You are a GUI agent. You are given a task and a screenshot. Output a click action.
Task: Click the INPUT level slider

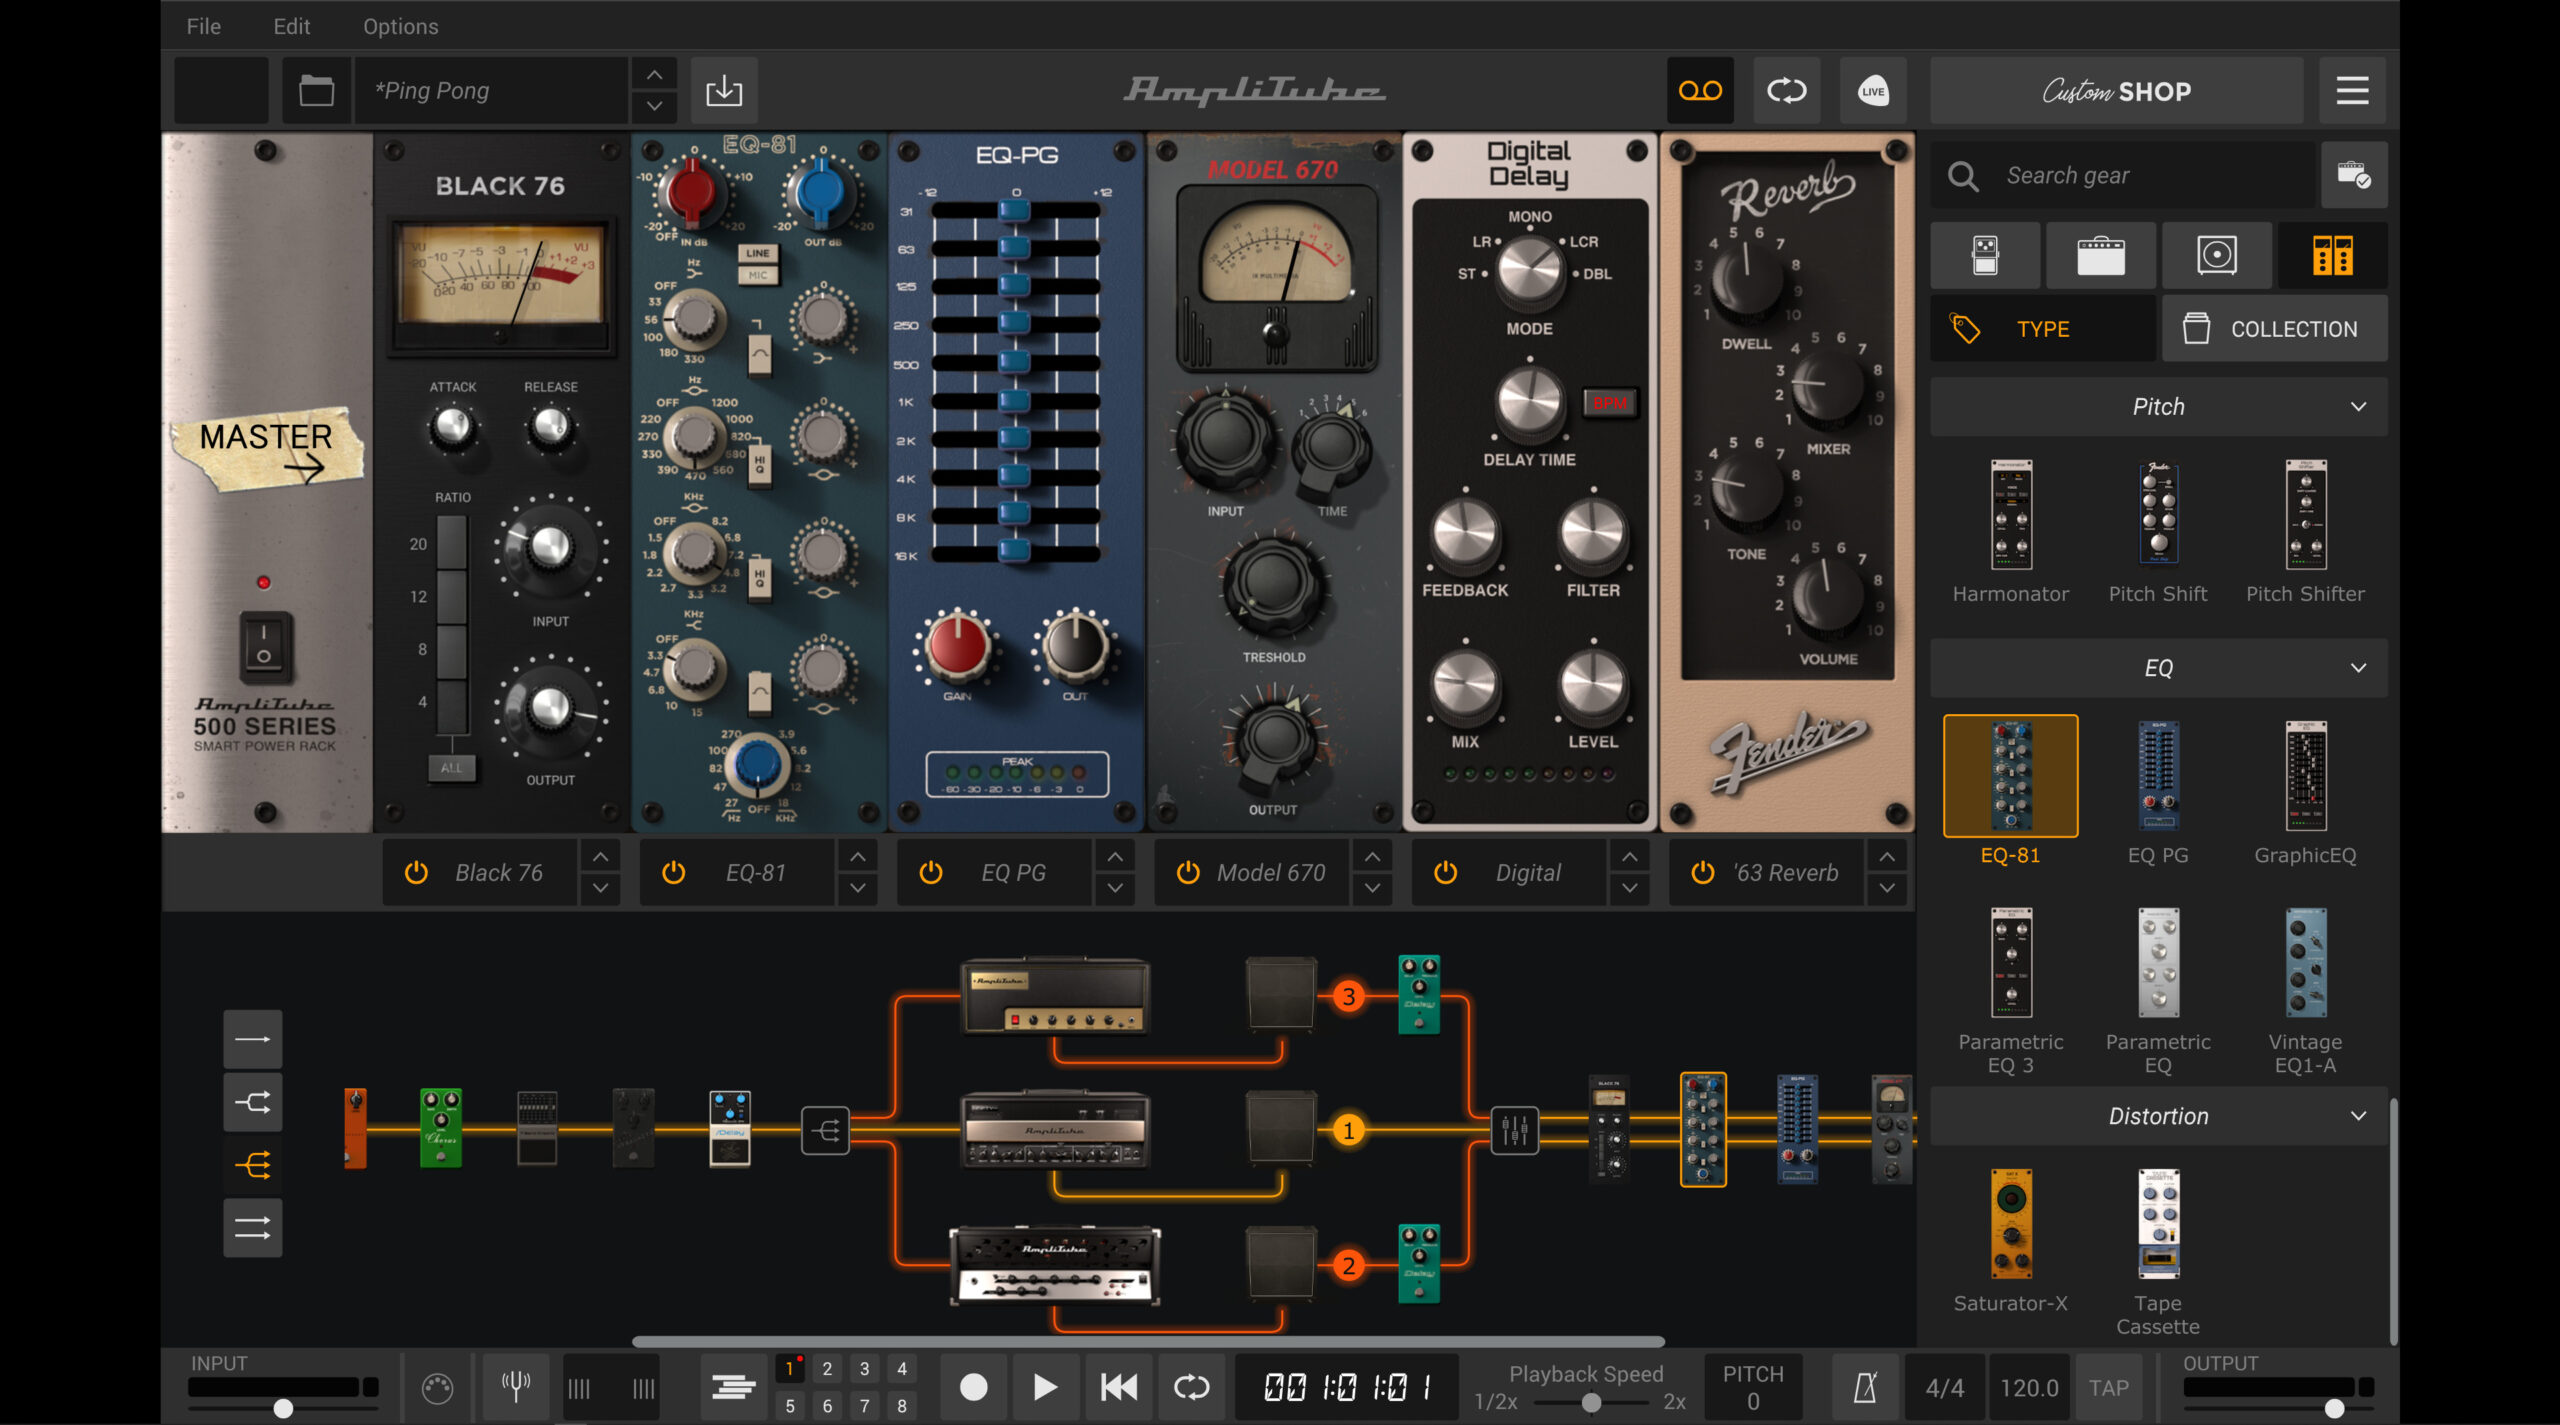[284, 1408]
